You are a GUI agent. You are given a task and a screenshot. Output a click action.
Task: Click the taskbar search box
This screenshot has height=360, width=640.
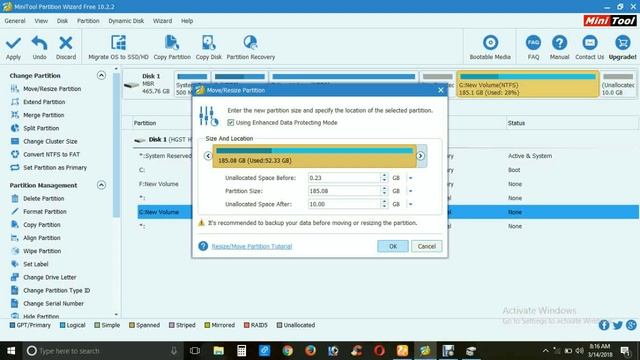(102, 351)
